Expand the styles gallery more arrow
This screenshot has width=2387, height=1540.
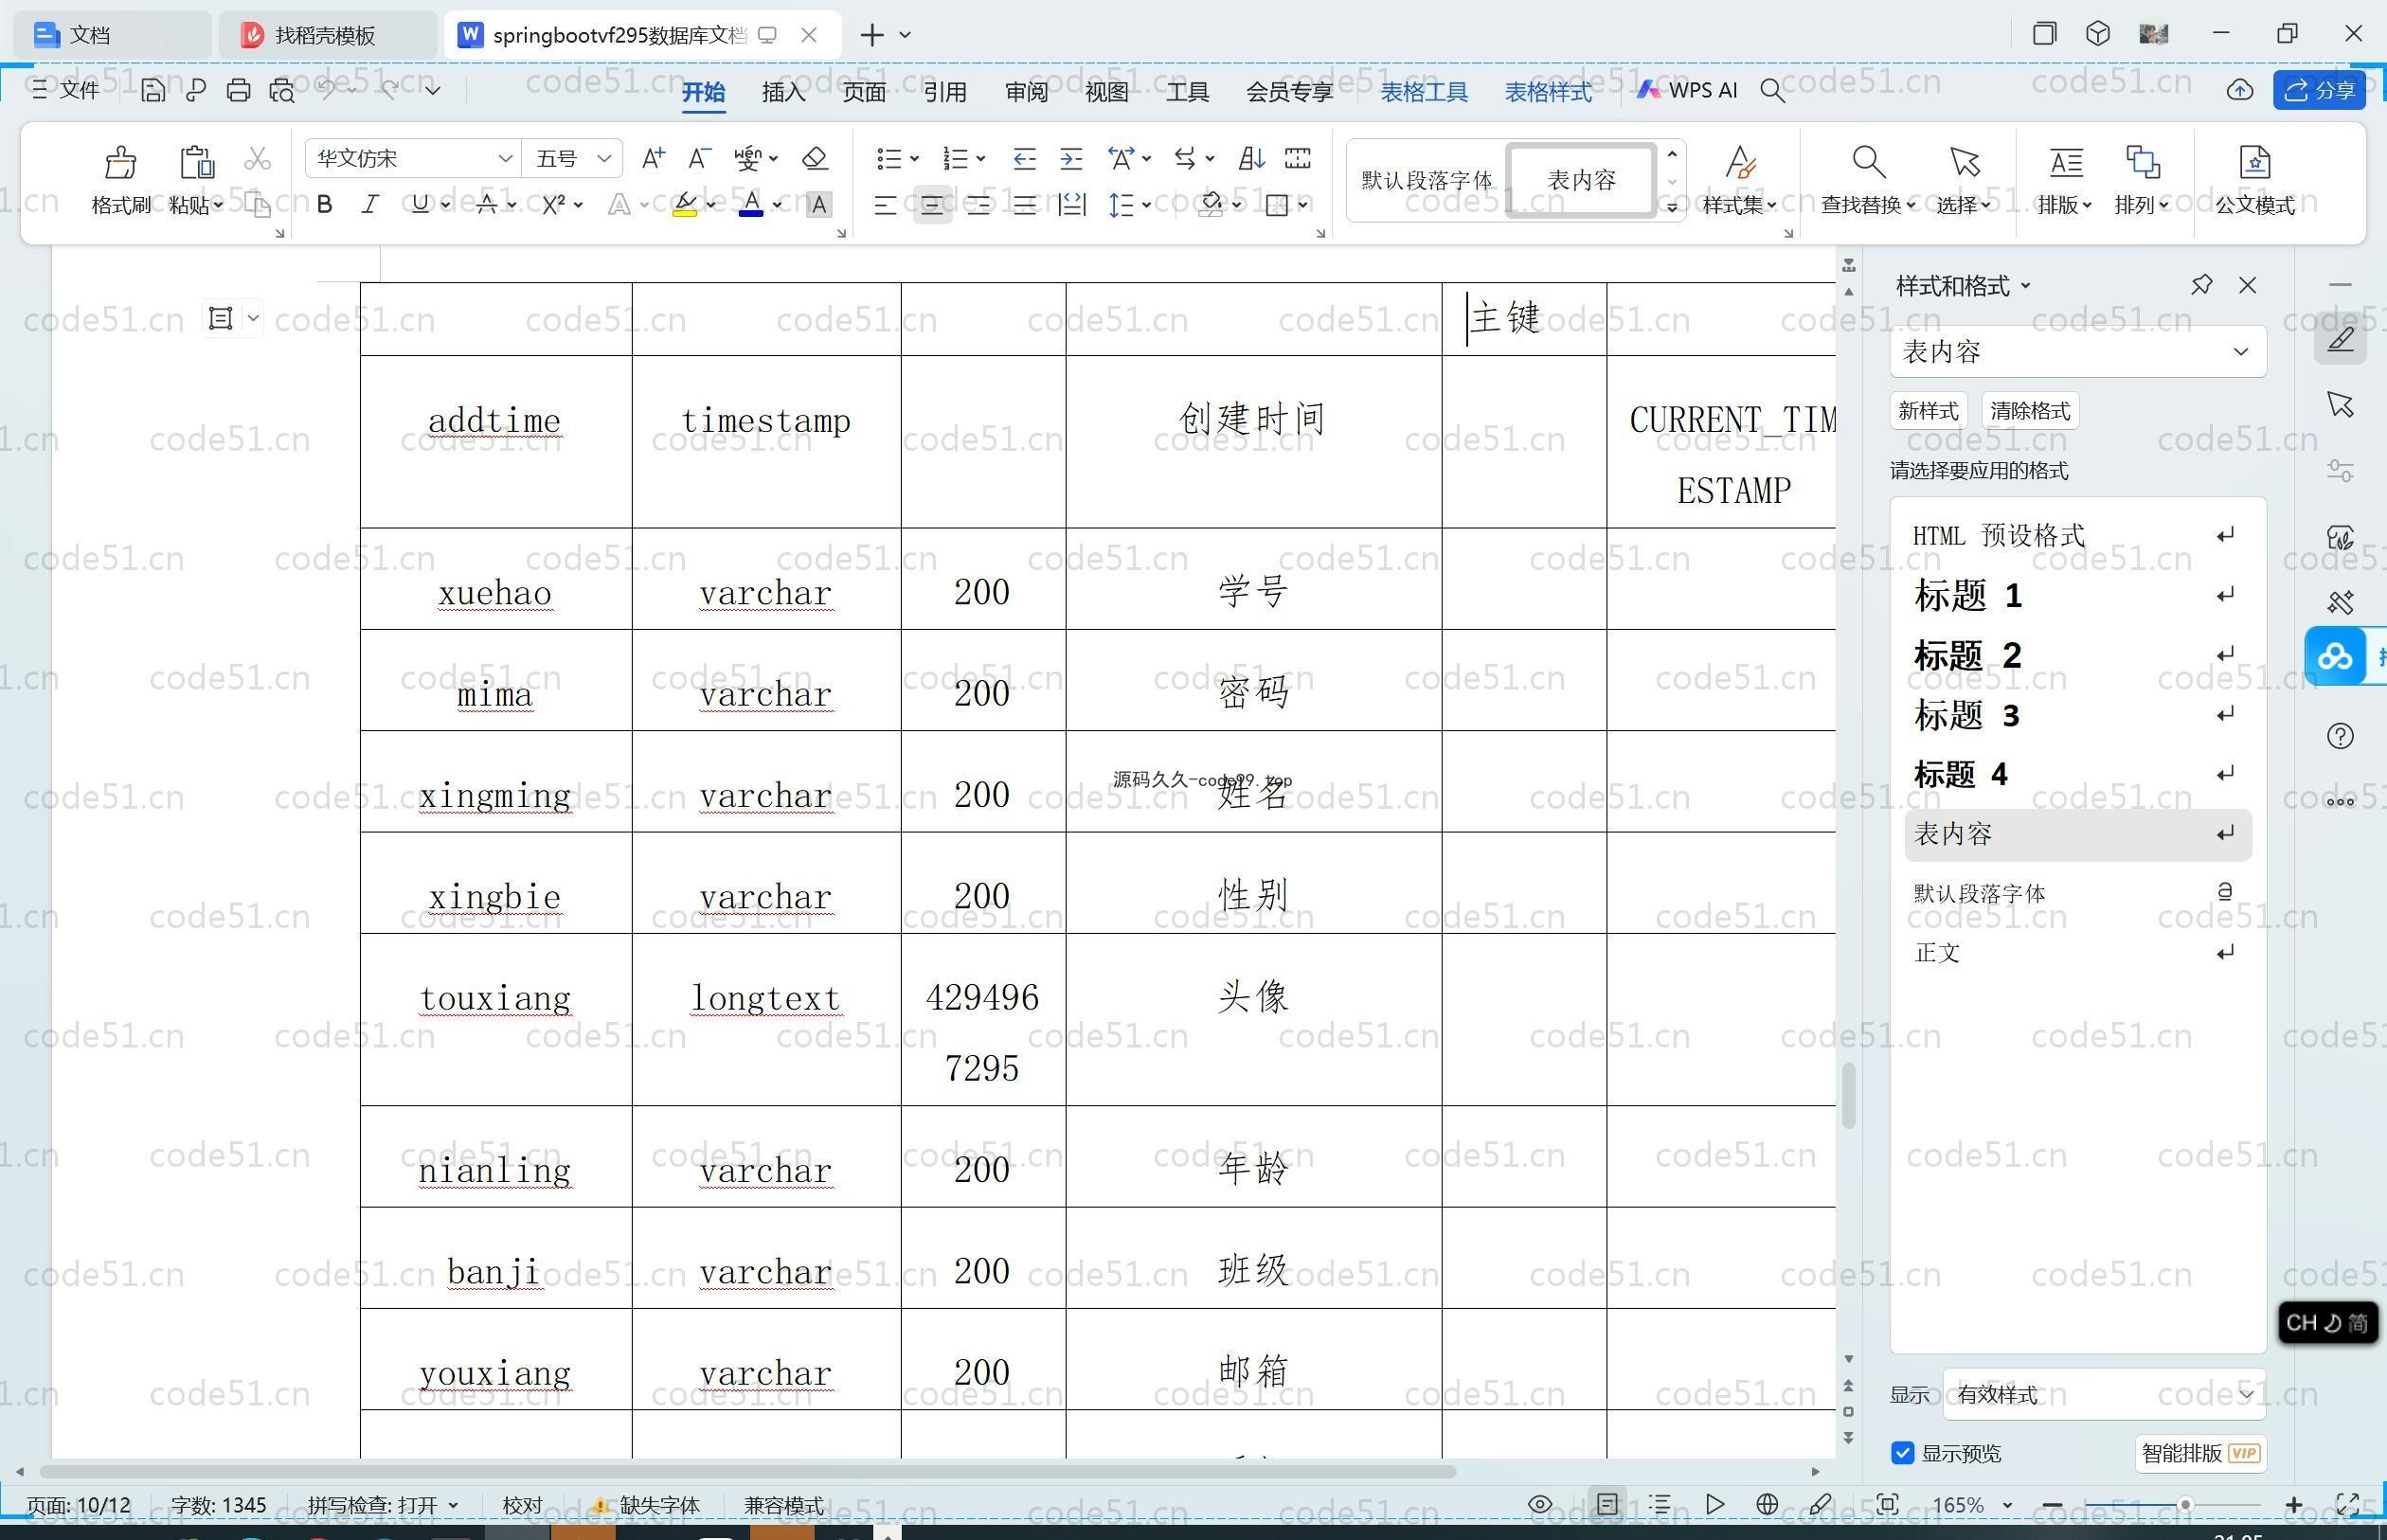(x=1672, y=207)
